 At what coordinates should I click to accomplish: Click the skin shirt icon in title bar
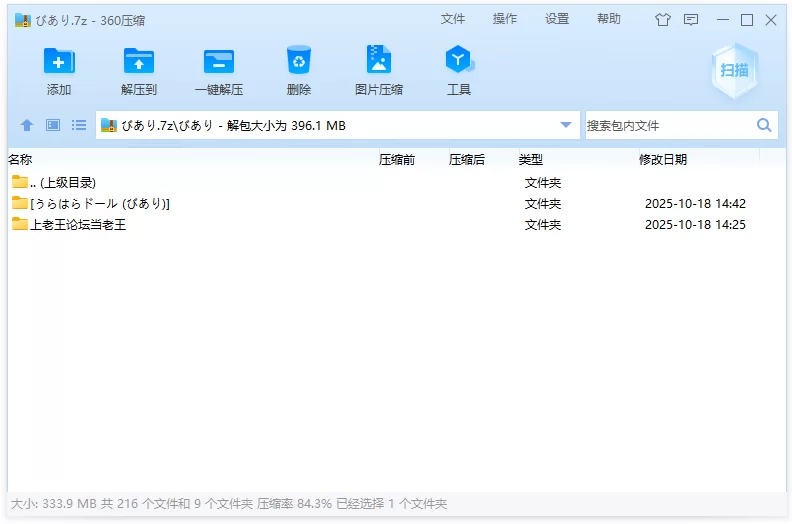coord(663,19)
